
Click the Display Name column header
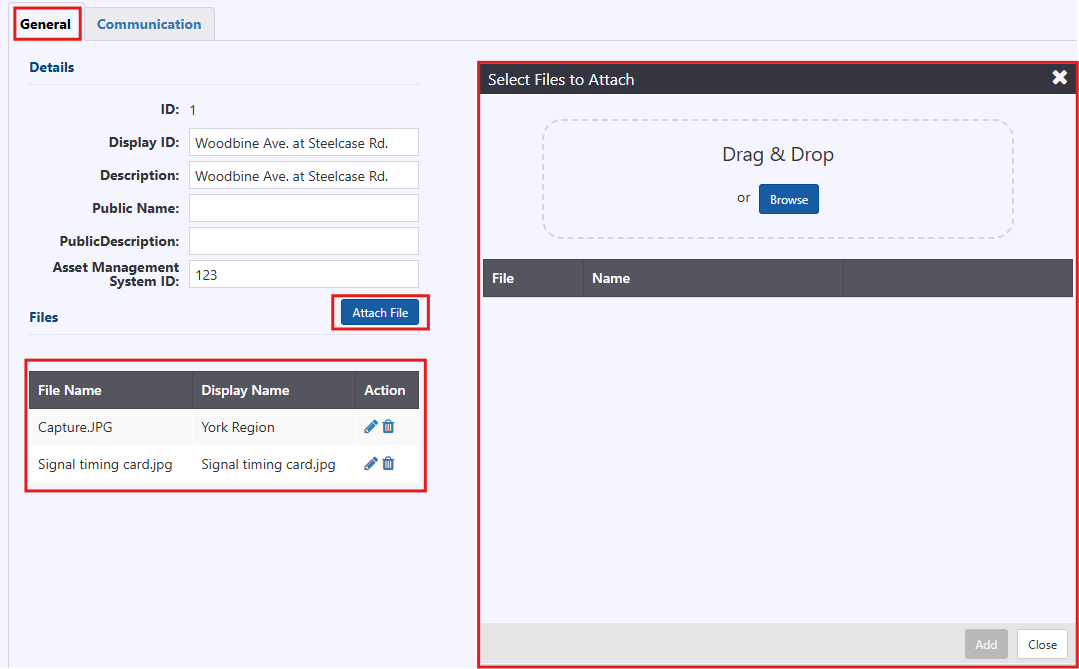[245, 390]
